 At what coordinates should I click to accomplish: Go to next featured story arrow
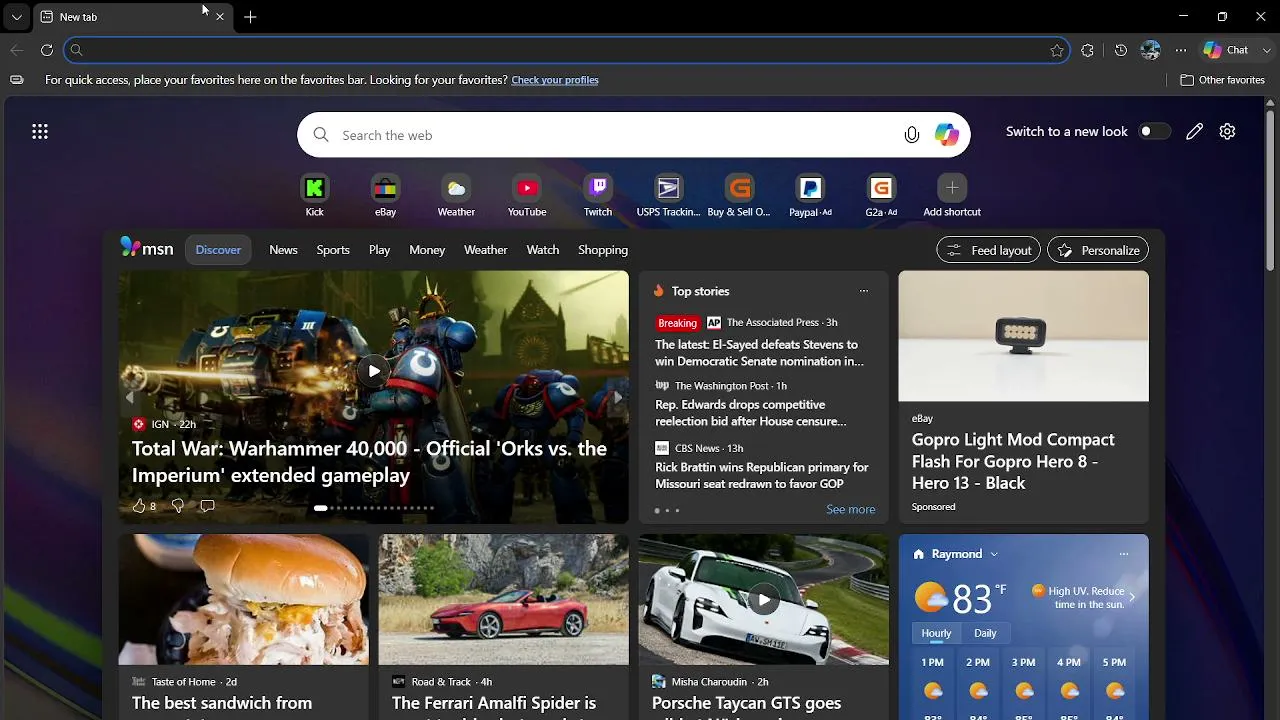(617, 397)
